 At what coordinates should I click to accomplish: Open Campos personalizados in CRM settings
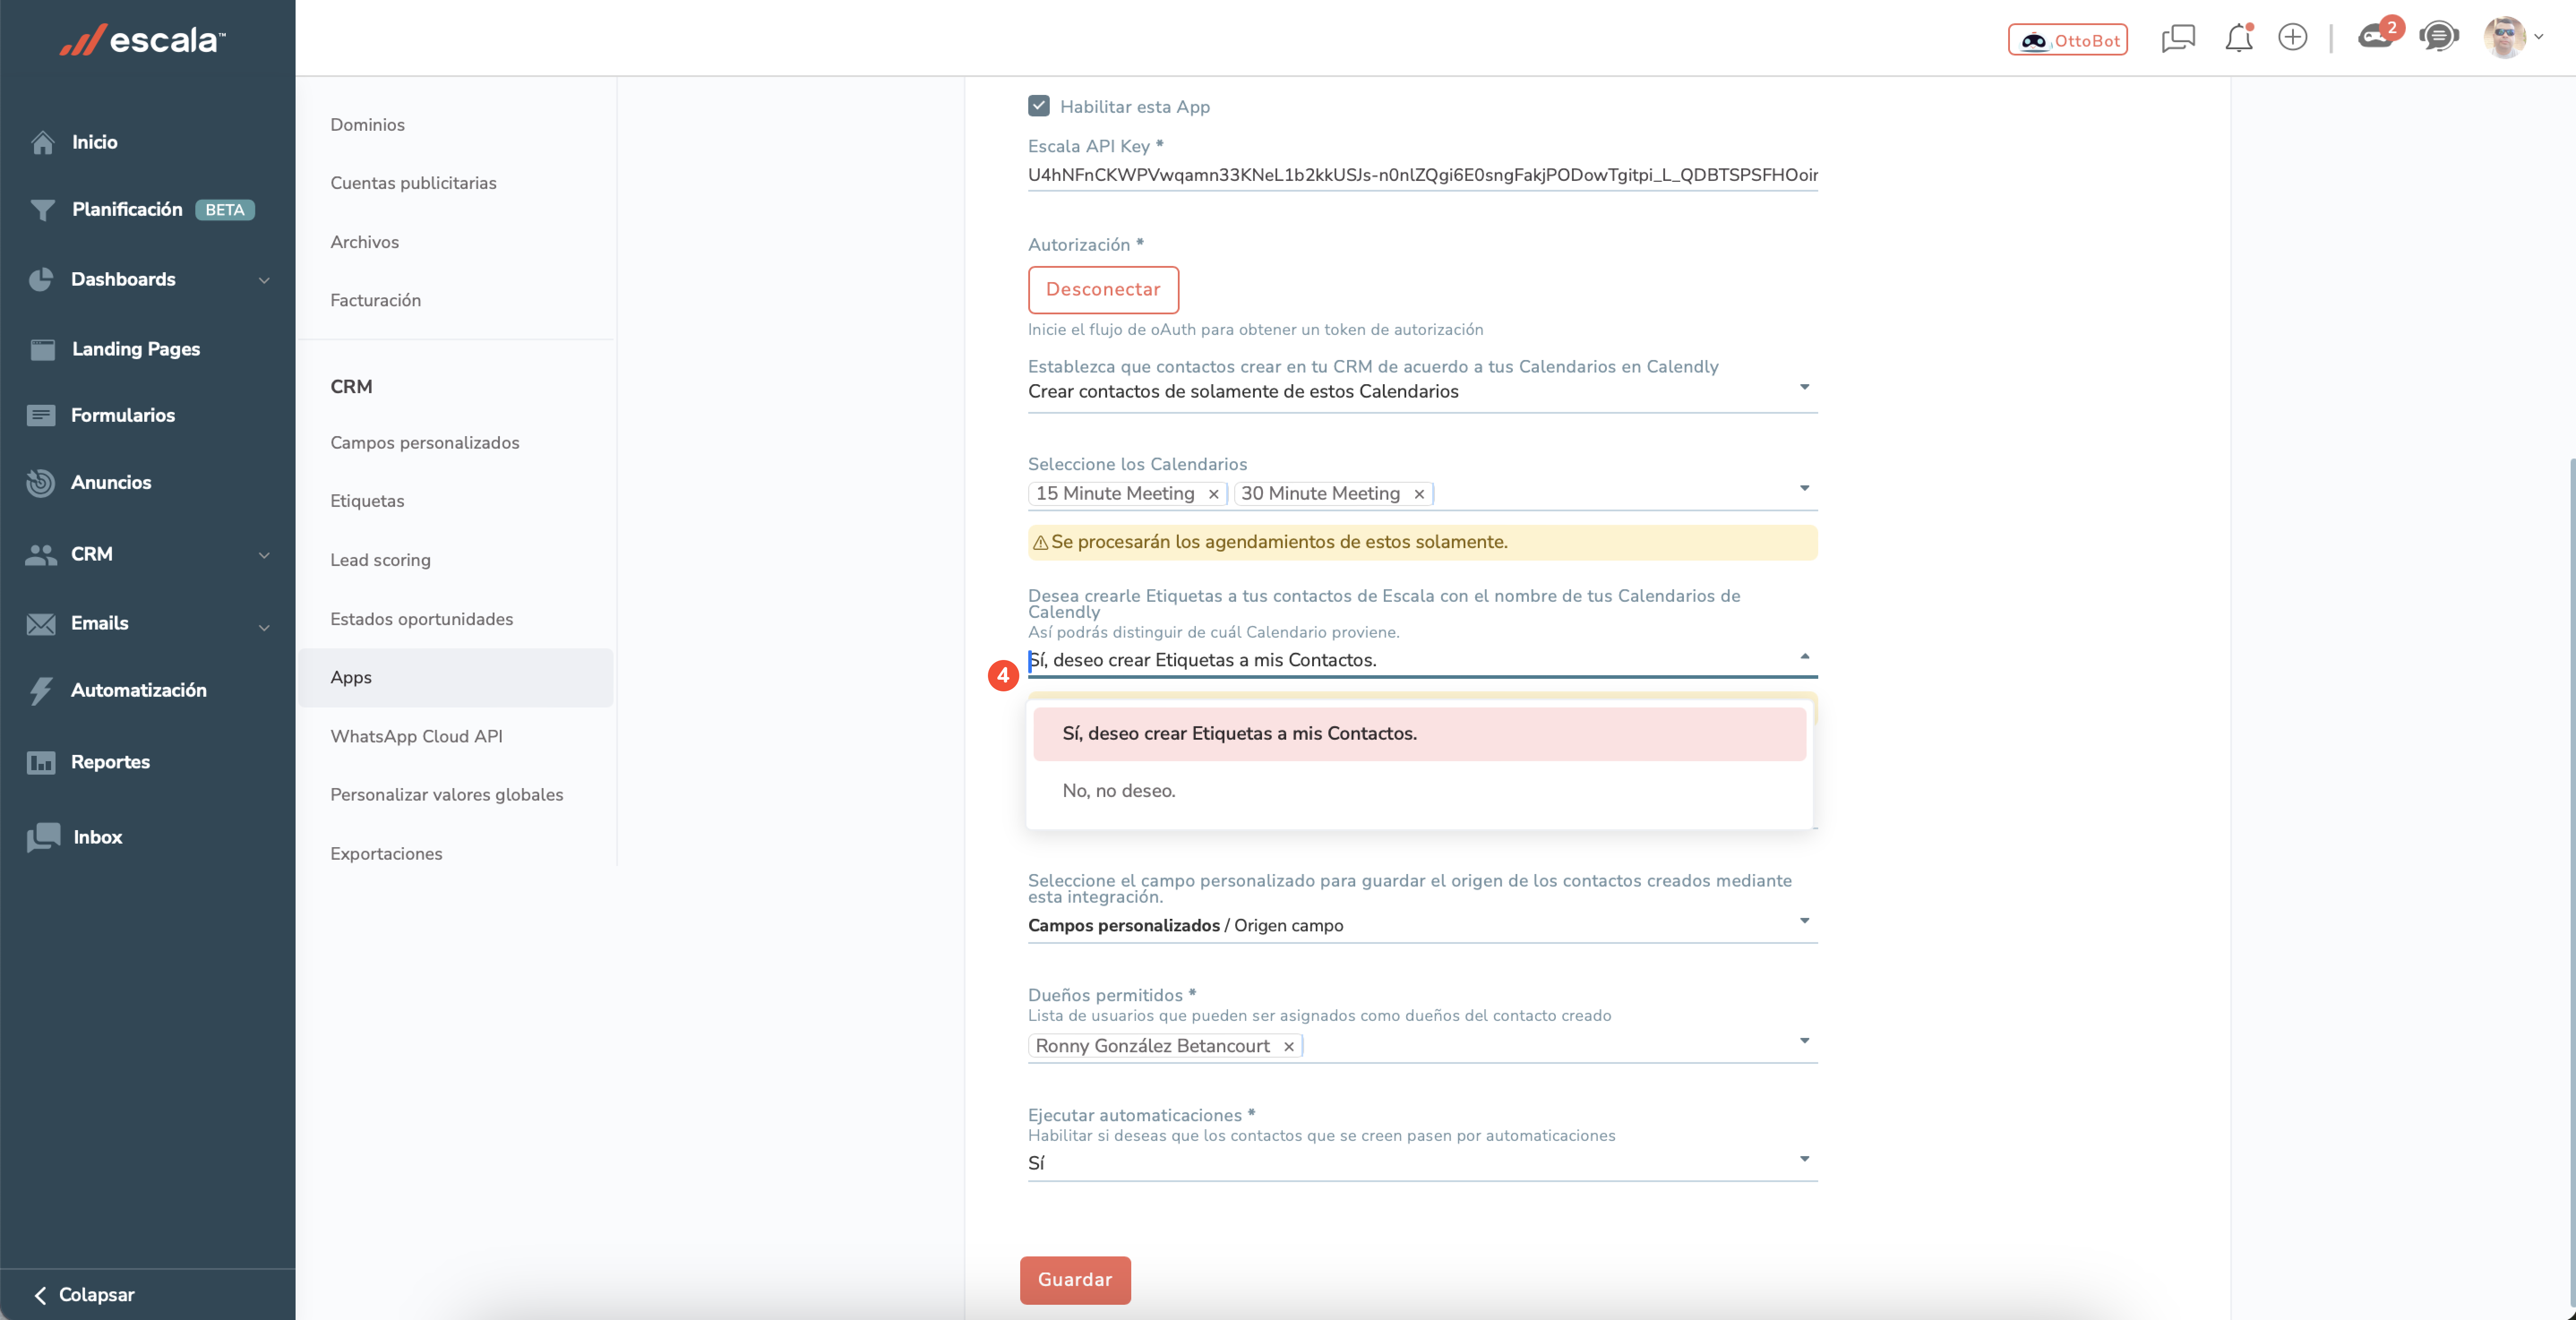click(424, 443)
